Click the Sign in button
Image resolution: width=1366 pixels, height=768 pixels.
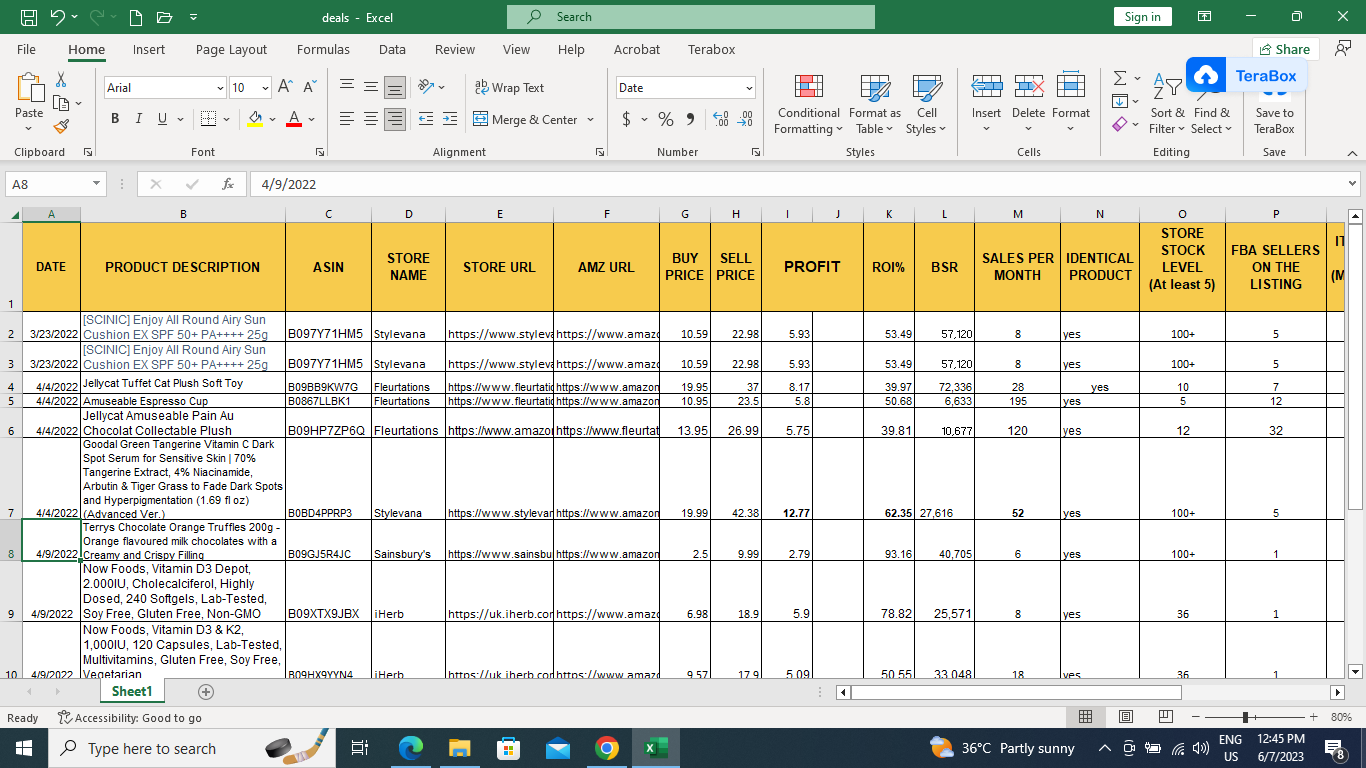(x=1142, y=17)
